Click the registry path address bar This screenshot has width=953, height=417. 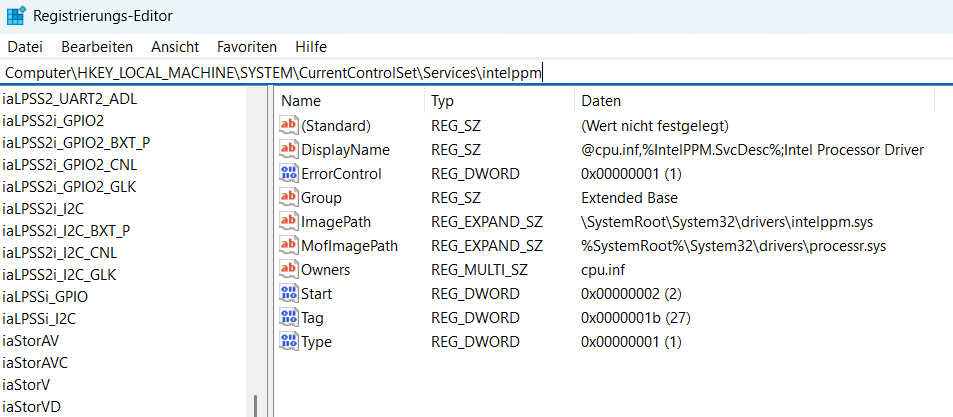click(476, 73)
